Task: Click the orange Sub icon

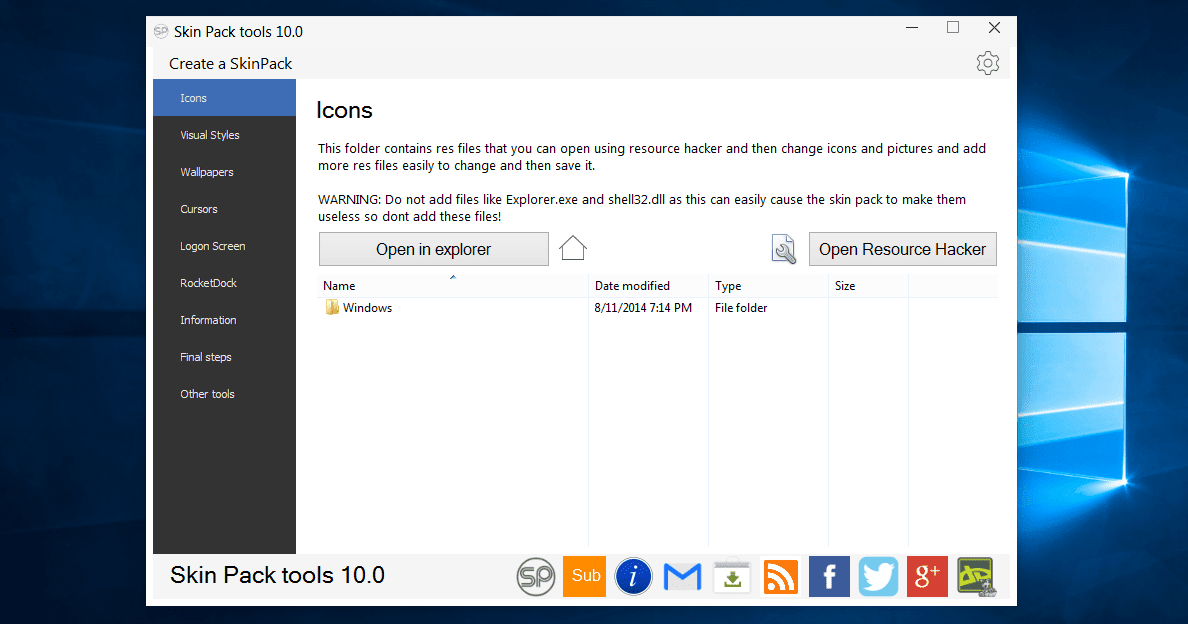Action: coord(584,576)
